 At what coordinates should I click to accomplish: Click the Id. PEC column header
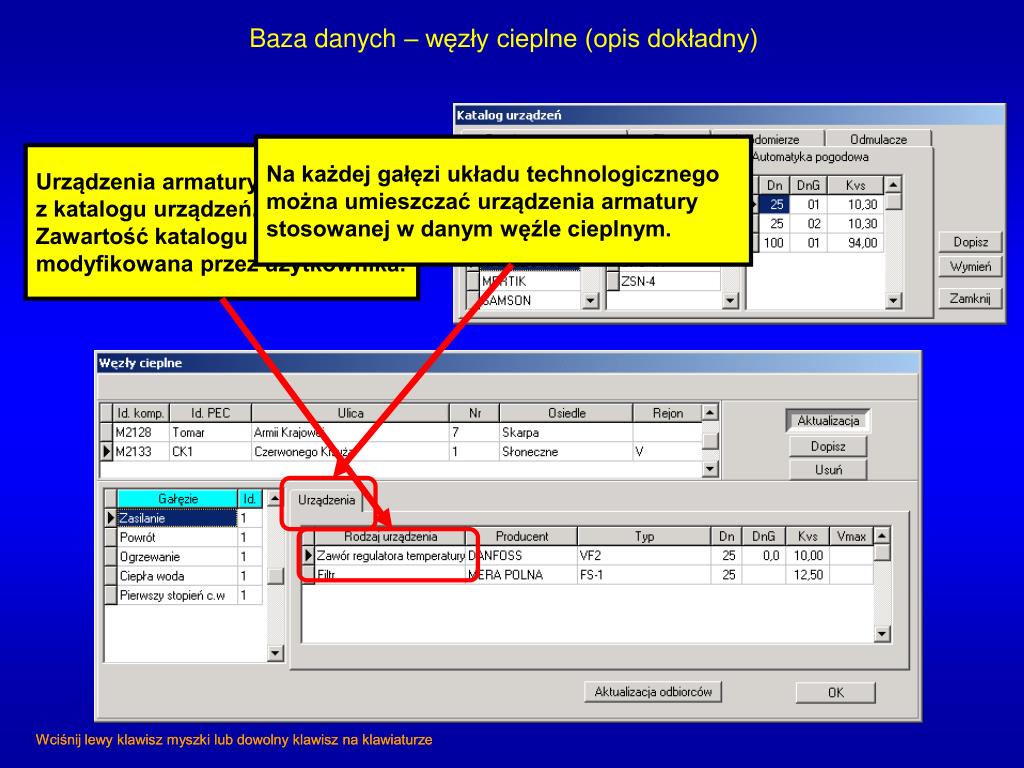tap(210, 413)
